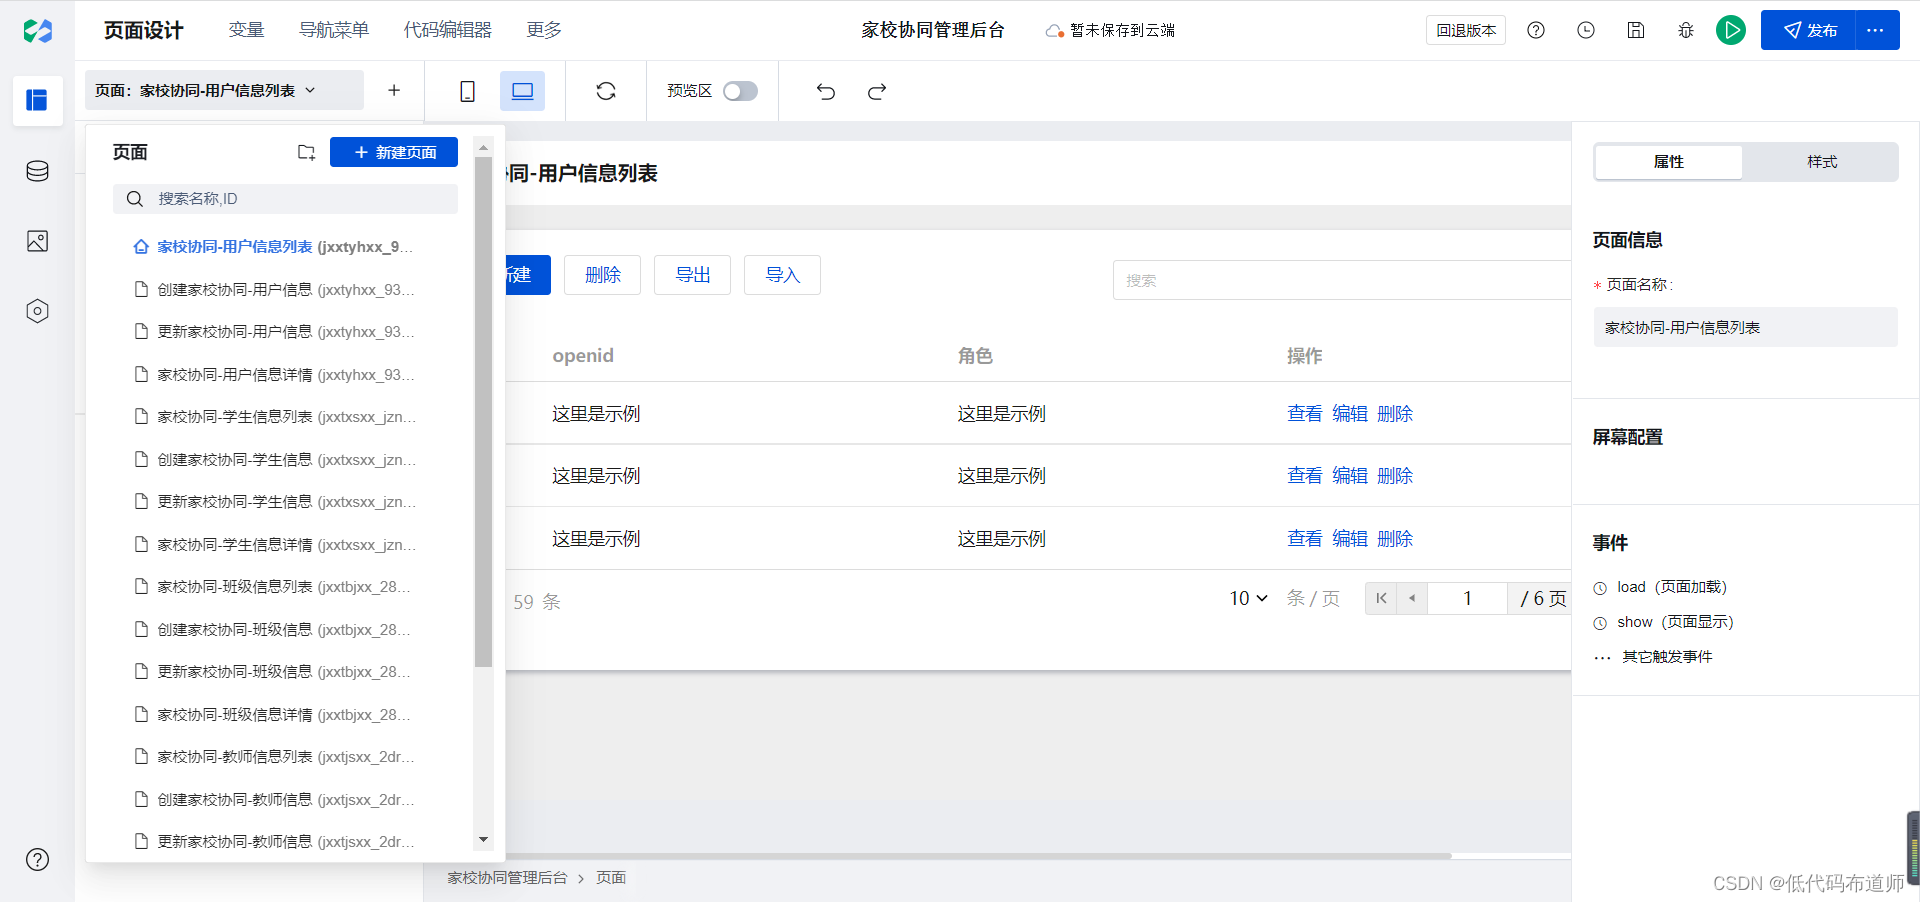Viewport: 1920px width, 902px height.
Task: Expand the page selector dropdown
Action: pyautogui.click(x=224, y=90)
